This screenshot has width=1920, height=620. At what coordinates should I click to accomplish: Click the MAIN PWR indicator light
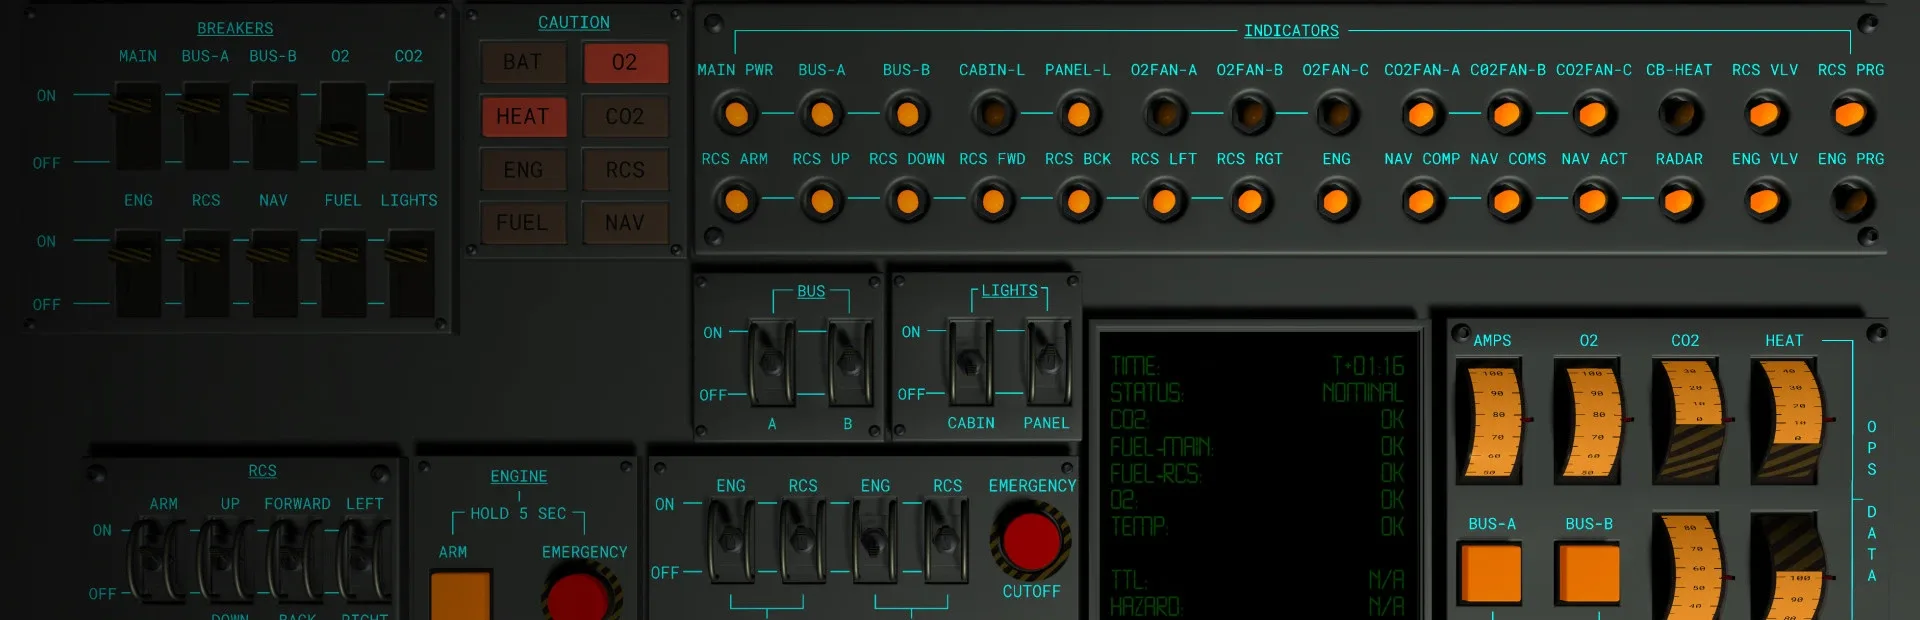coord(736,115)
